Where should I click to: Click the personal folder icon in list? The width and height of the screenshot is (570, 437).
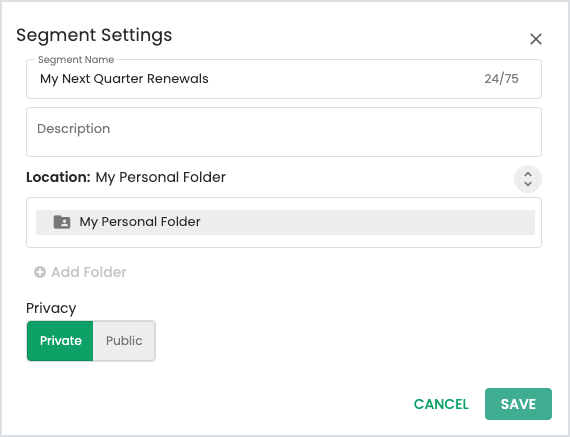click(x=62, y=222)
